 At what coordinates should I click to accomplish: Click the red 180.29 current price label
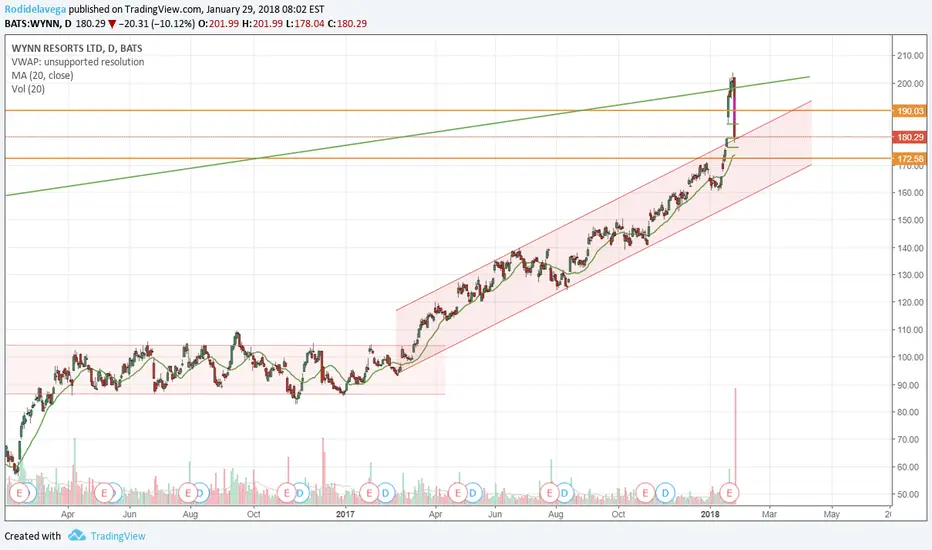909,137
